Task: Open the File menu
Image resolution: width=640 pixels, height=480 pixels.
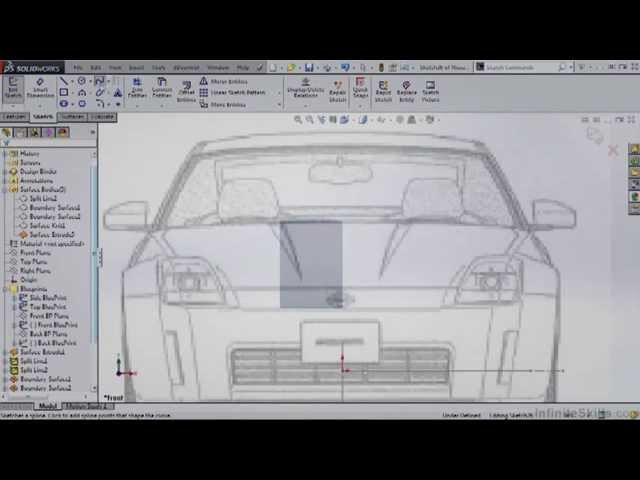Action: pos(78,67)
